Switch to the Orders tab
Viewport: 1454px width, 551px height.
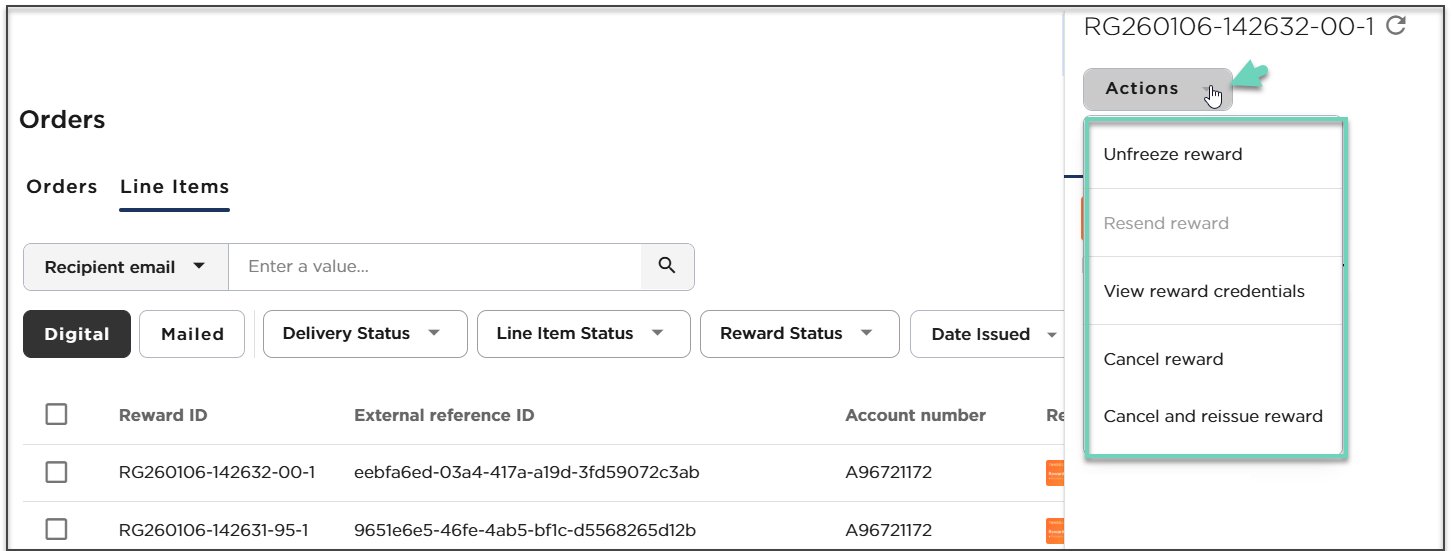(62, 187)
